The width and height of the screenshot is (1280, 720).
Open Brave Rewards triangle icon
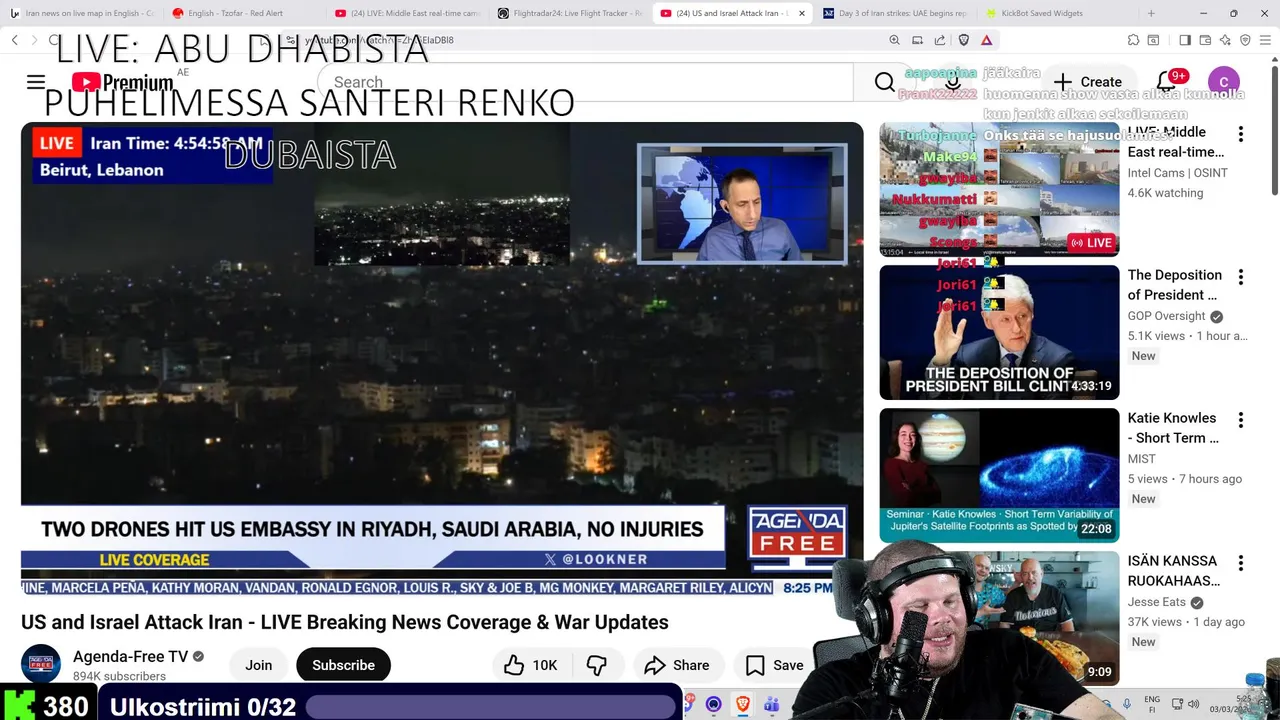point(986,40)
